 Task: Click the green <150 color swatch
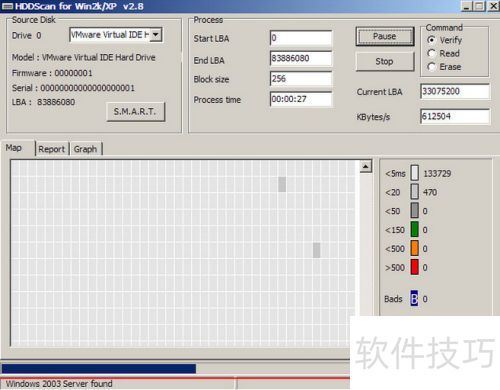(x=414, y=229)
